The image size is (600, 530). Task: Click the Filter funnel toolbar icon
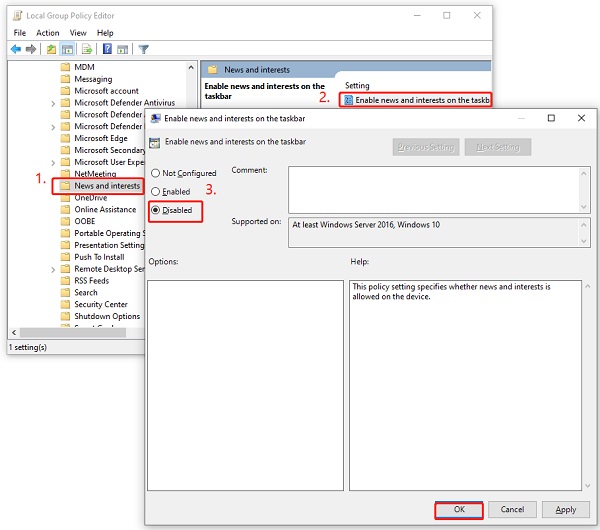coord(143,49)
